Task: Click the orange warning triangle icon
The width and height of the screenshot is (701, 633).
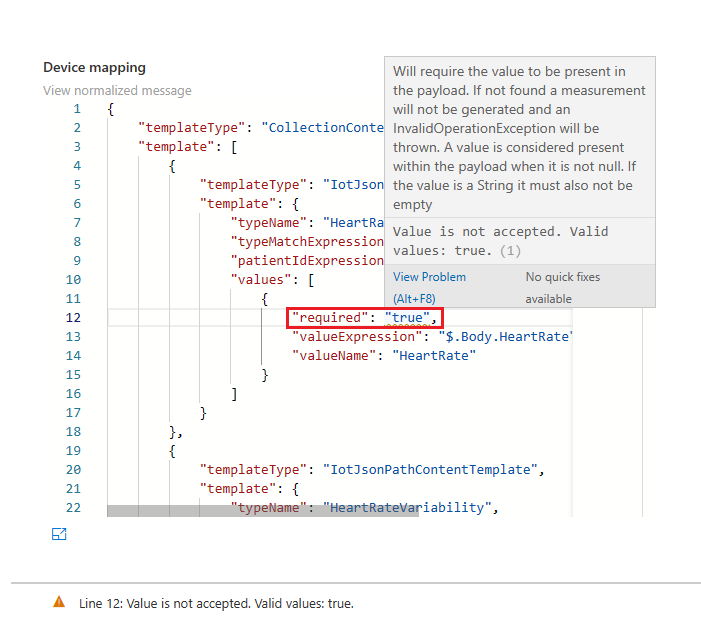Action: [59, 602]
